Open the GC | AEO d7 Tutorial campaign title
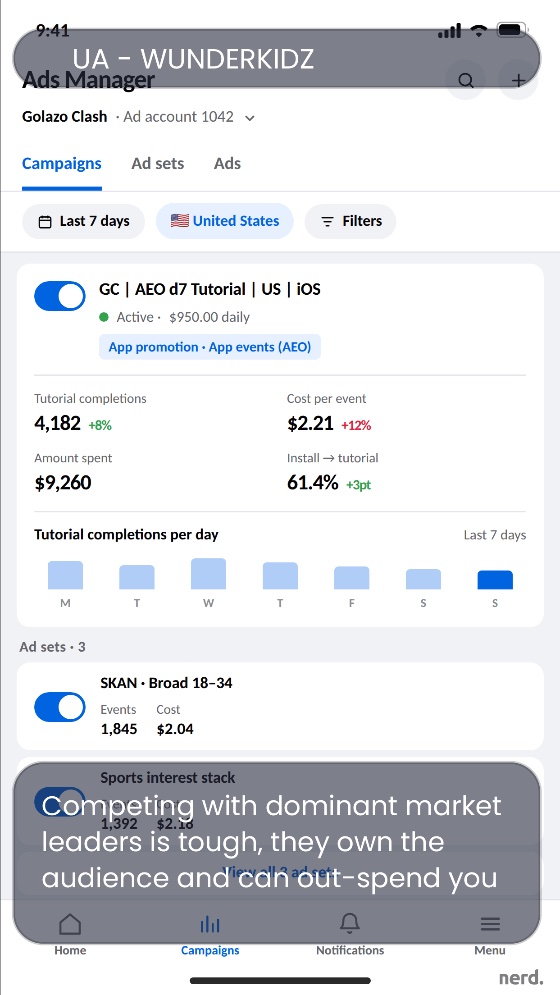This screenshot has width=560, height=995. click(x=210, y=289)
